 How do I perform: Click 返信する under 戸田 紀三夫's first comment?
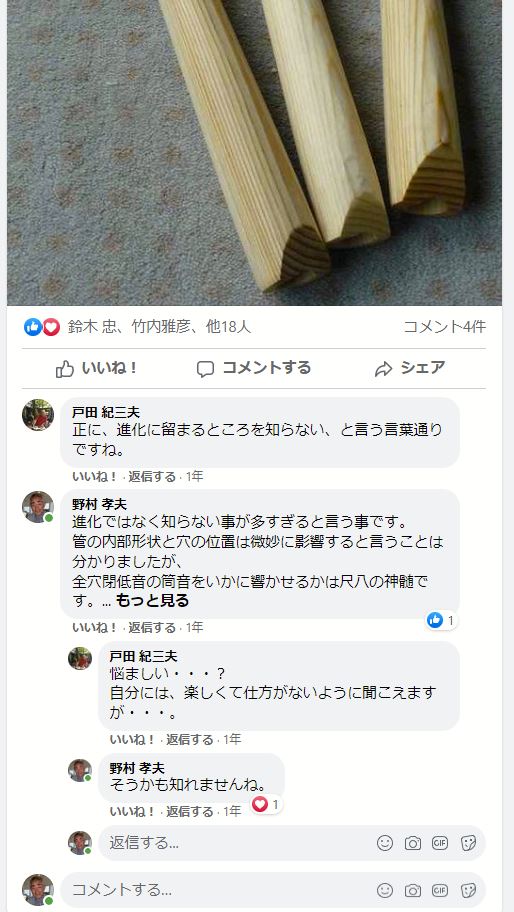click(152, 477)
